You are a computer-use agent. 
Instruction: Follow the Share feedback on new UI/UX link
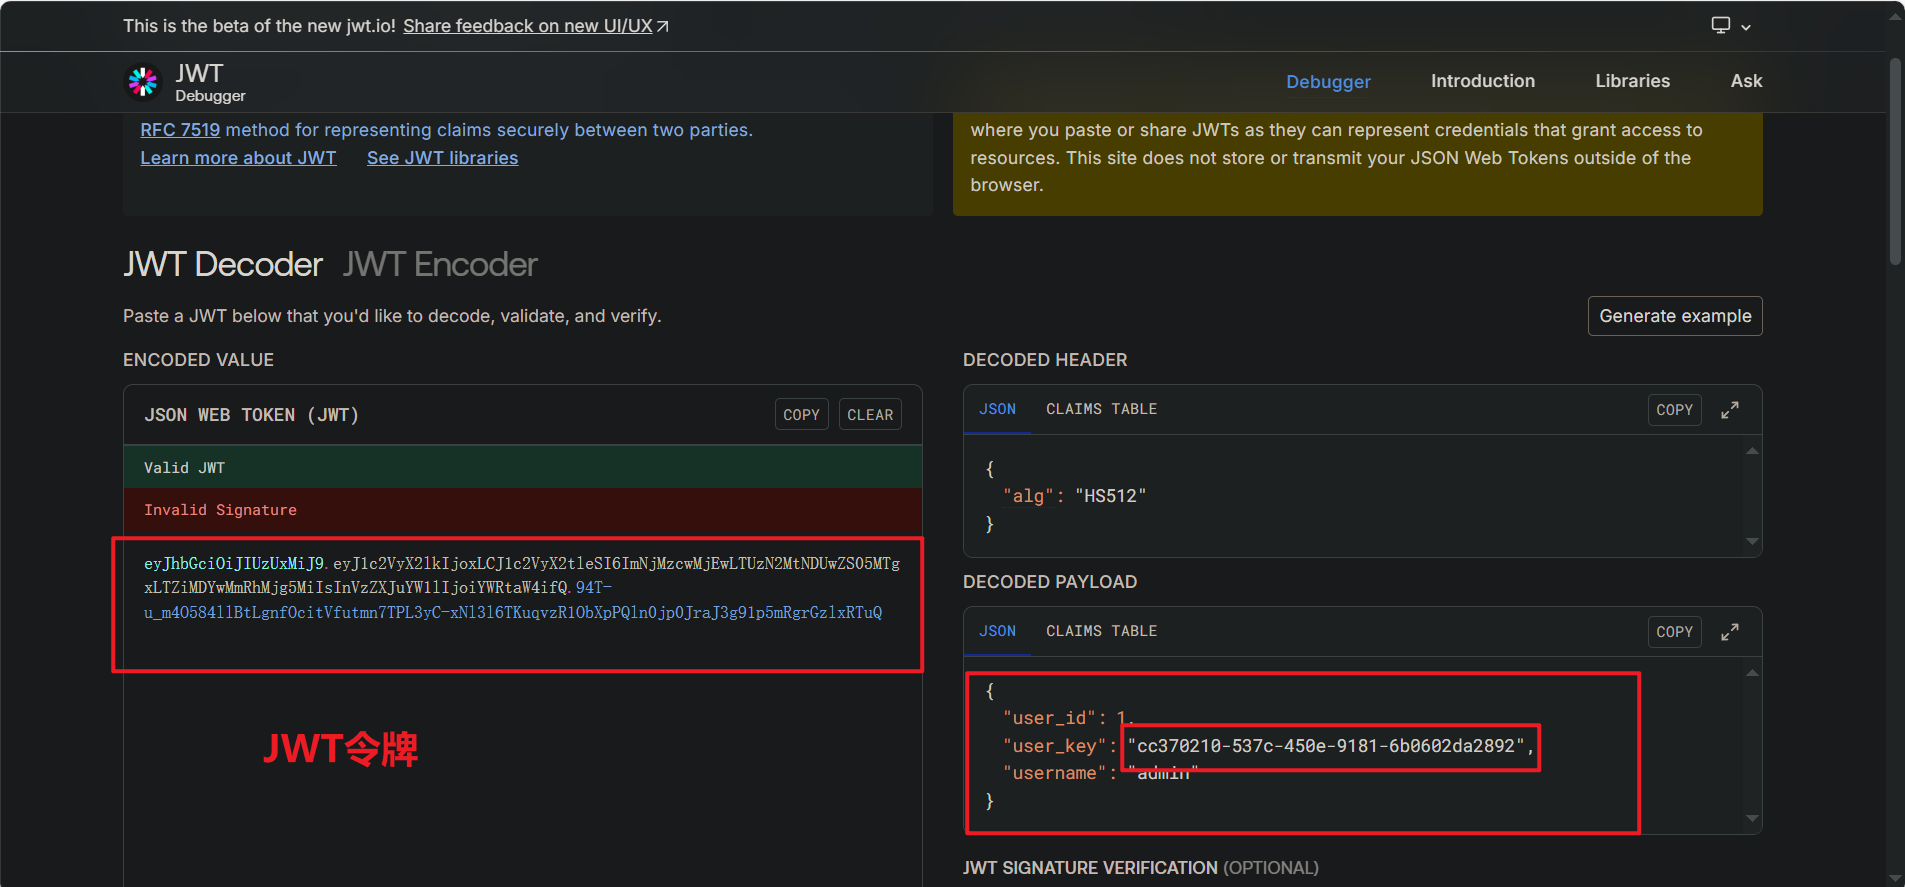point(536,26)
